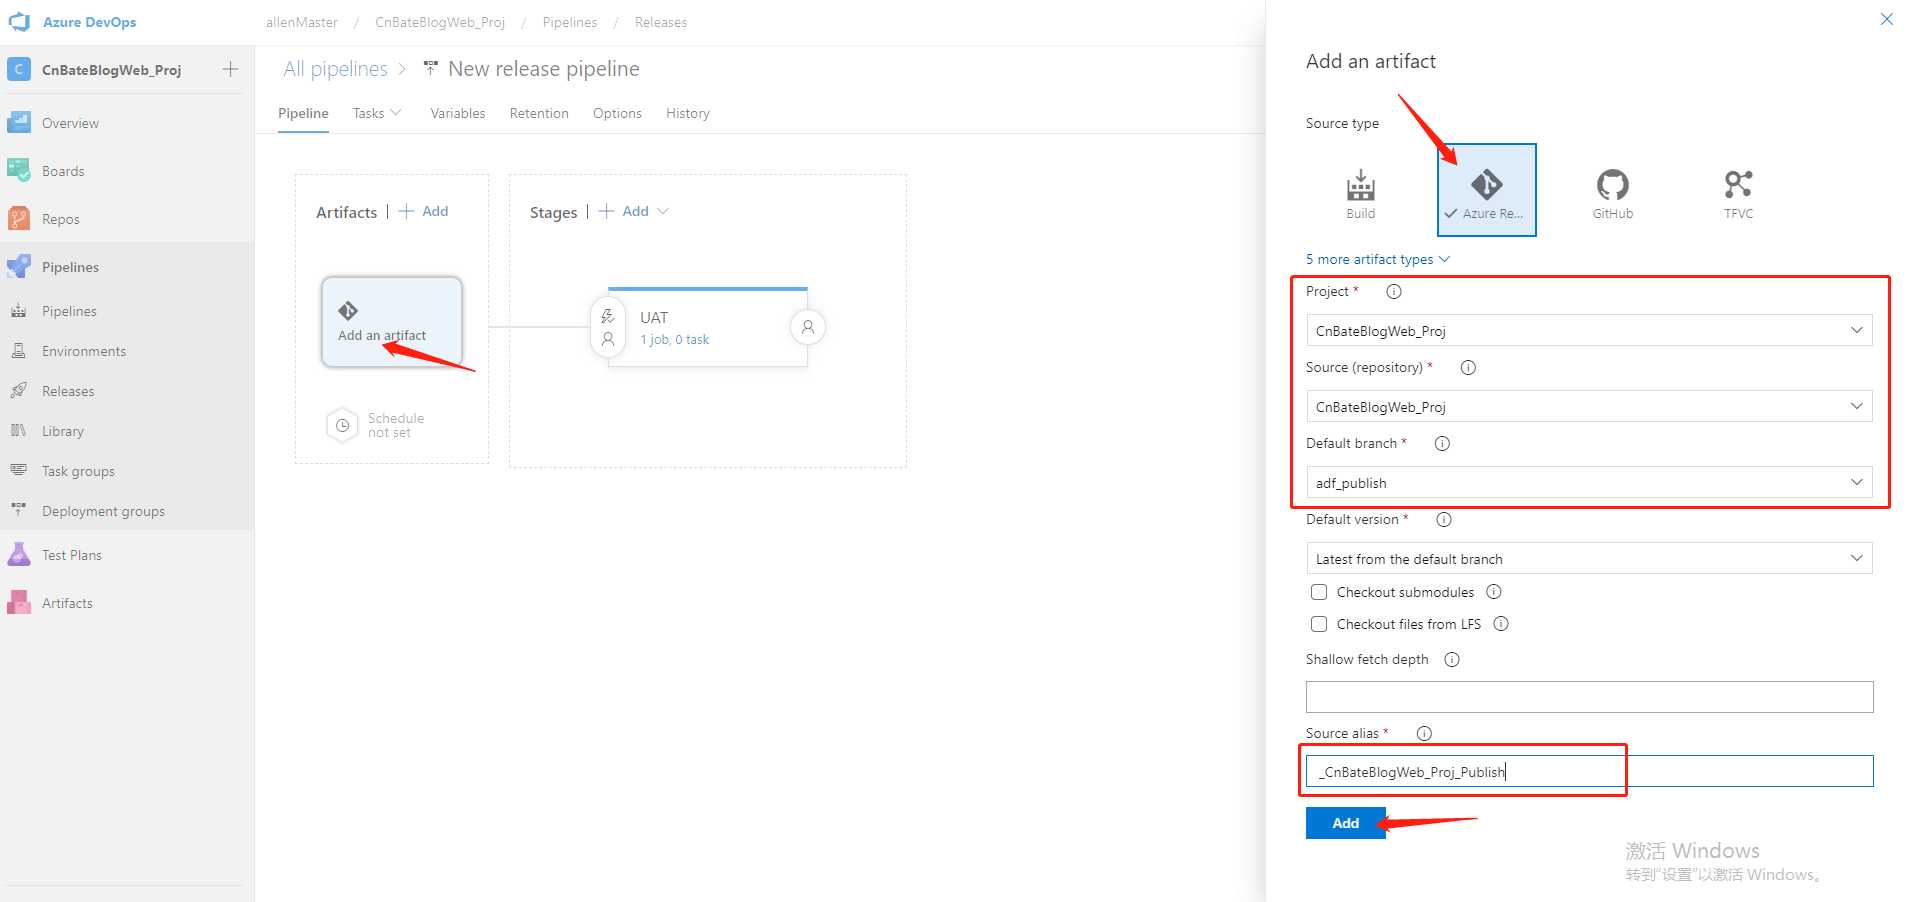This screenshot has width=1909, height=902.
Task: Click the Task groups icon
Action: tap(19, 471)
